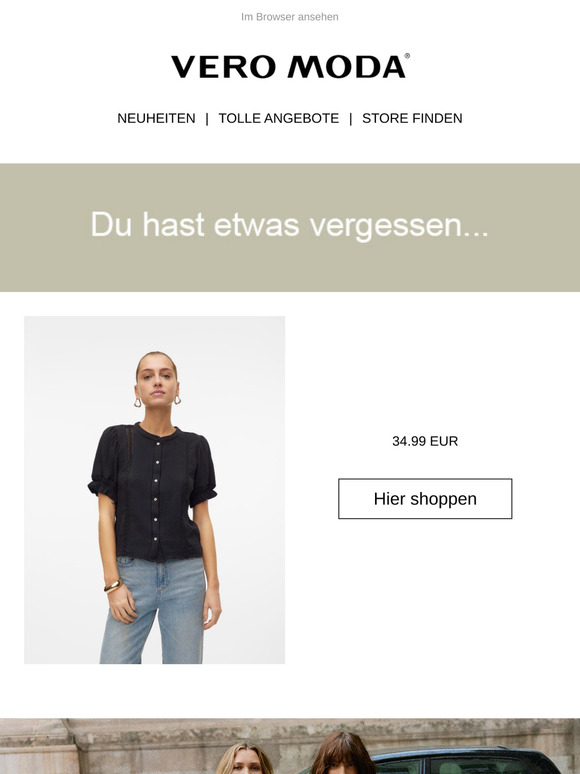Viewport: 580px width, 774px height.
Task: Click the 34.99 EUR price text
Action: click(x=425, y=441)
